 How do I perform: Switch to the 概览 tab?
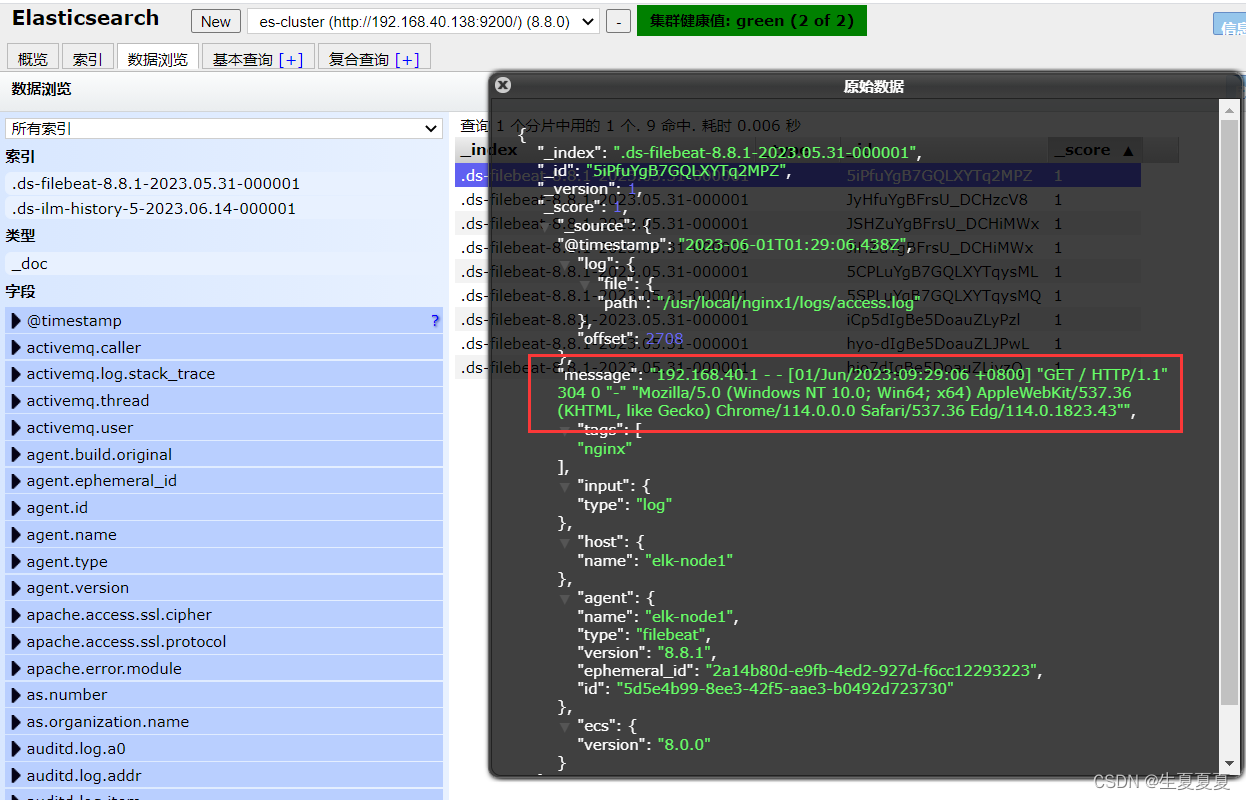33,59
